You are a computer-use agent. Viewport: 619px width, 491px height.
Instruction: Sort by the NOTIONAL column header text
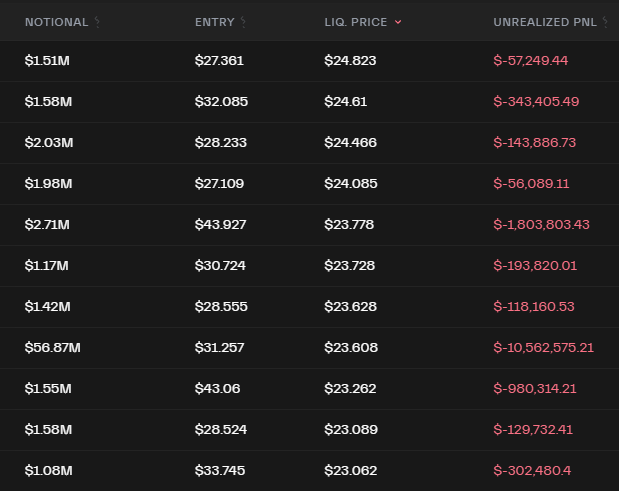coord(56,22)
